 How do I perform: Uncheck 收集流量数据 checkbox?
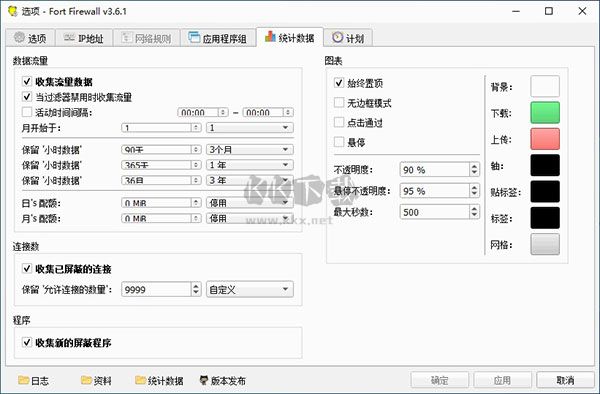27,81
